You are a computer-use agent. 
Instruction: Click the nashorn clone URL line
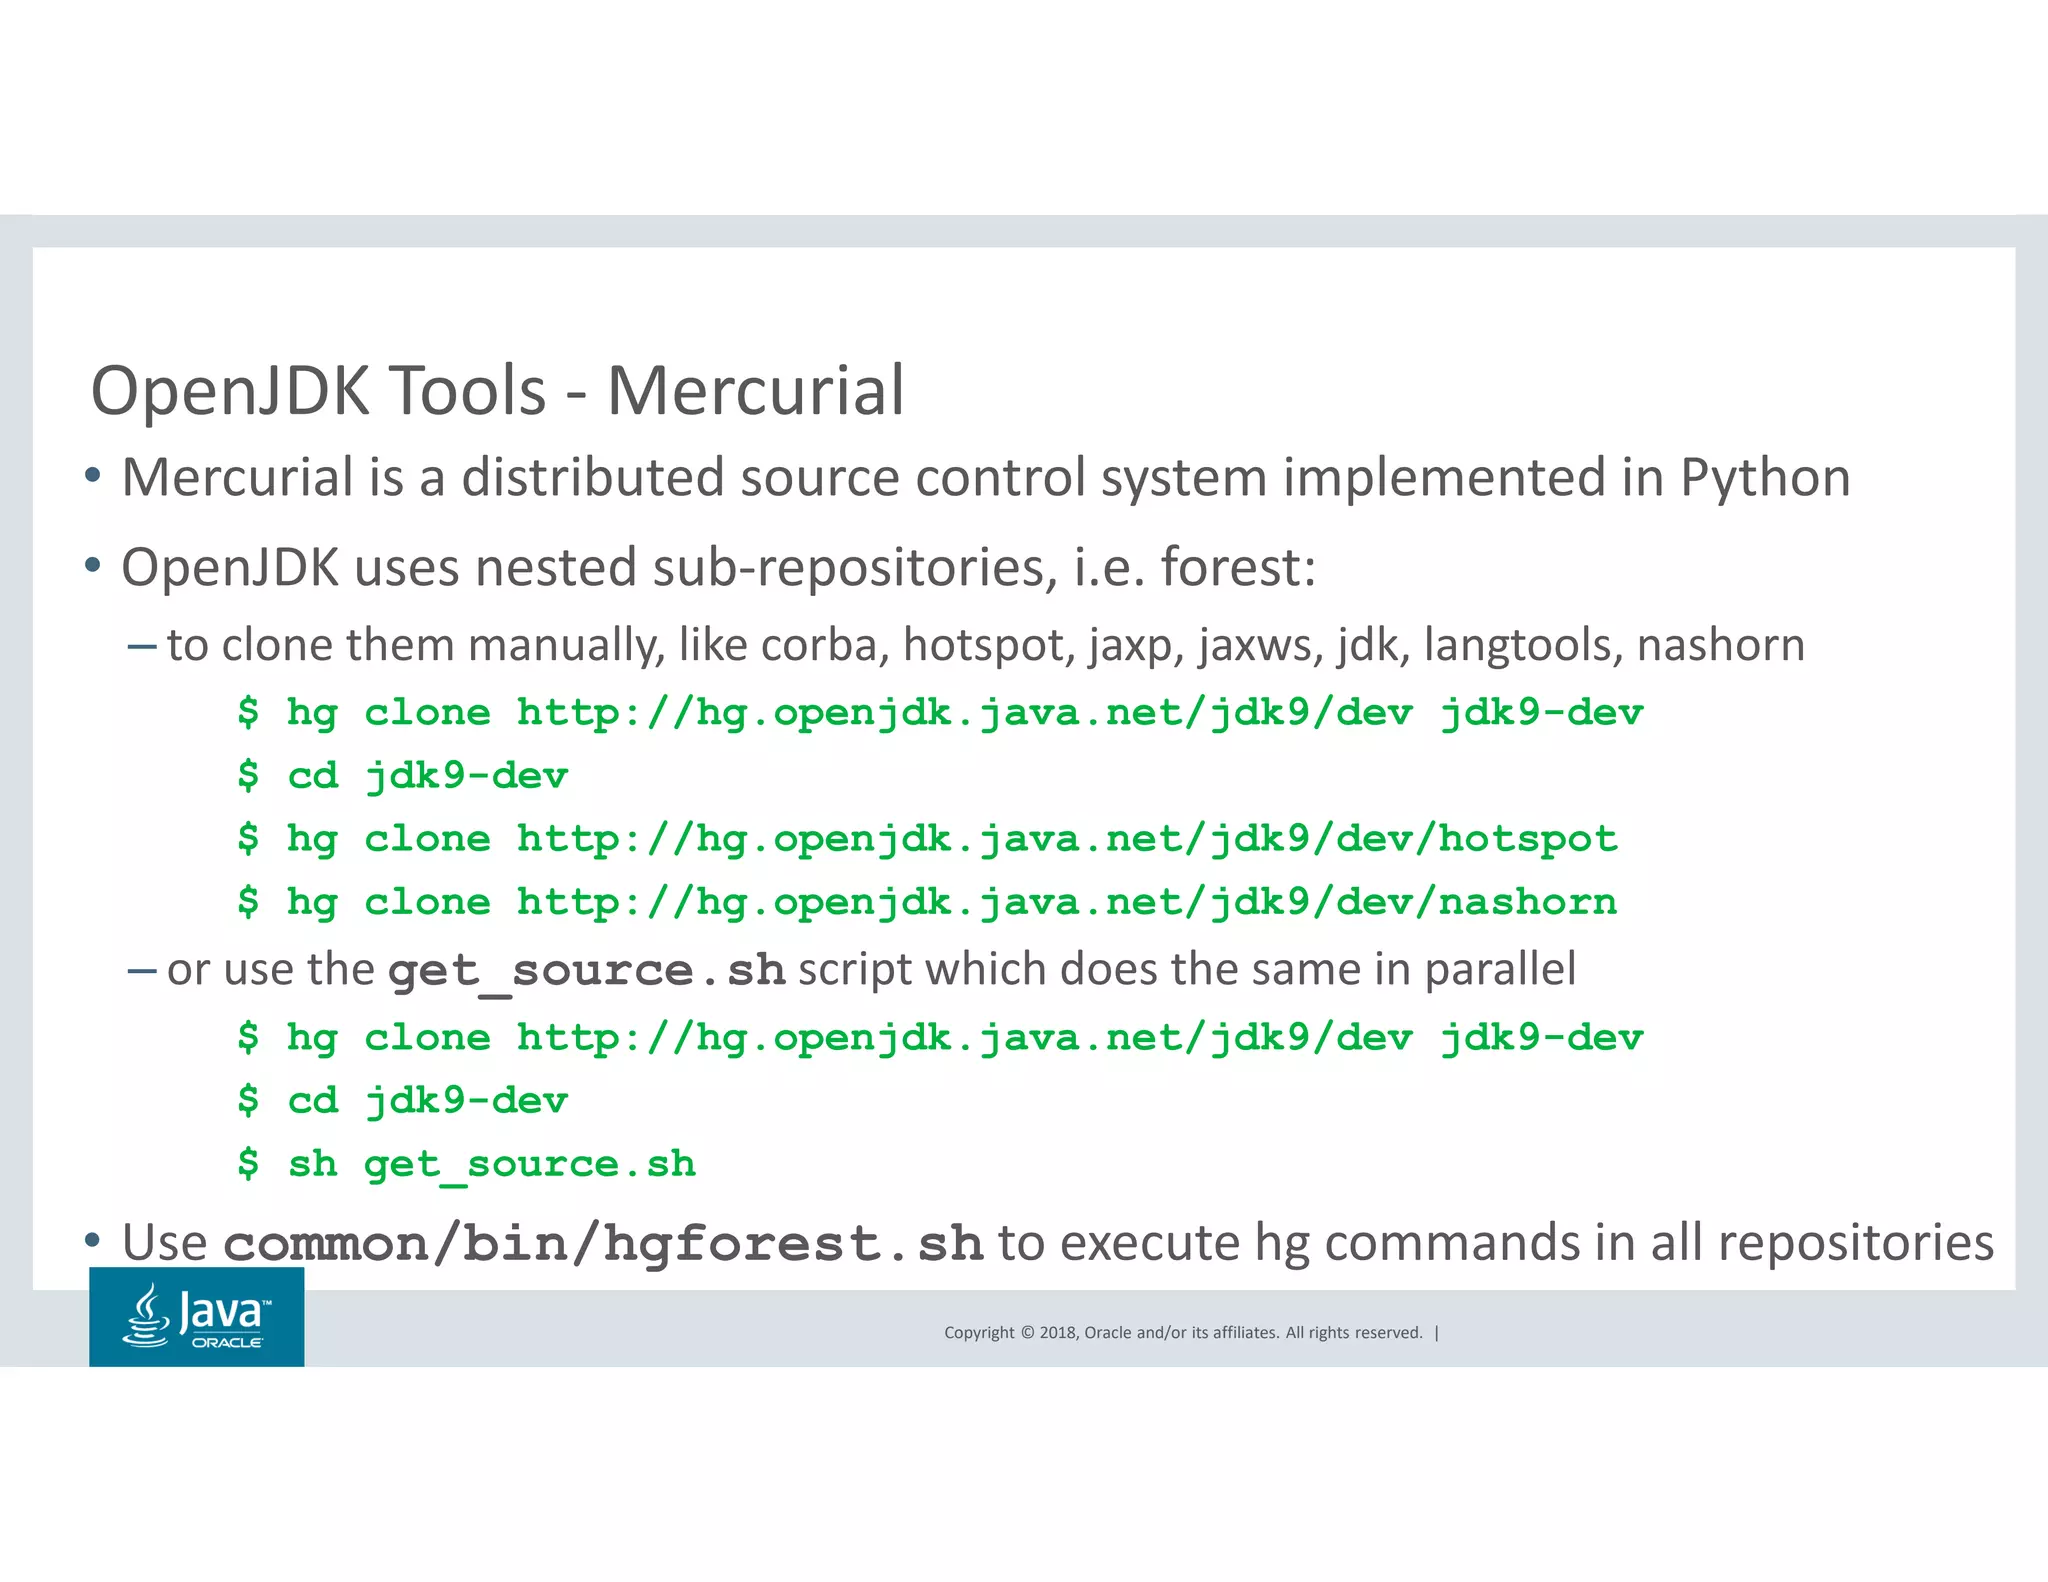click(x=1066, y=902)
